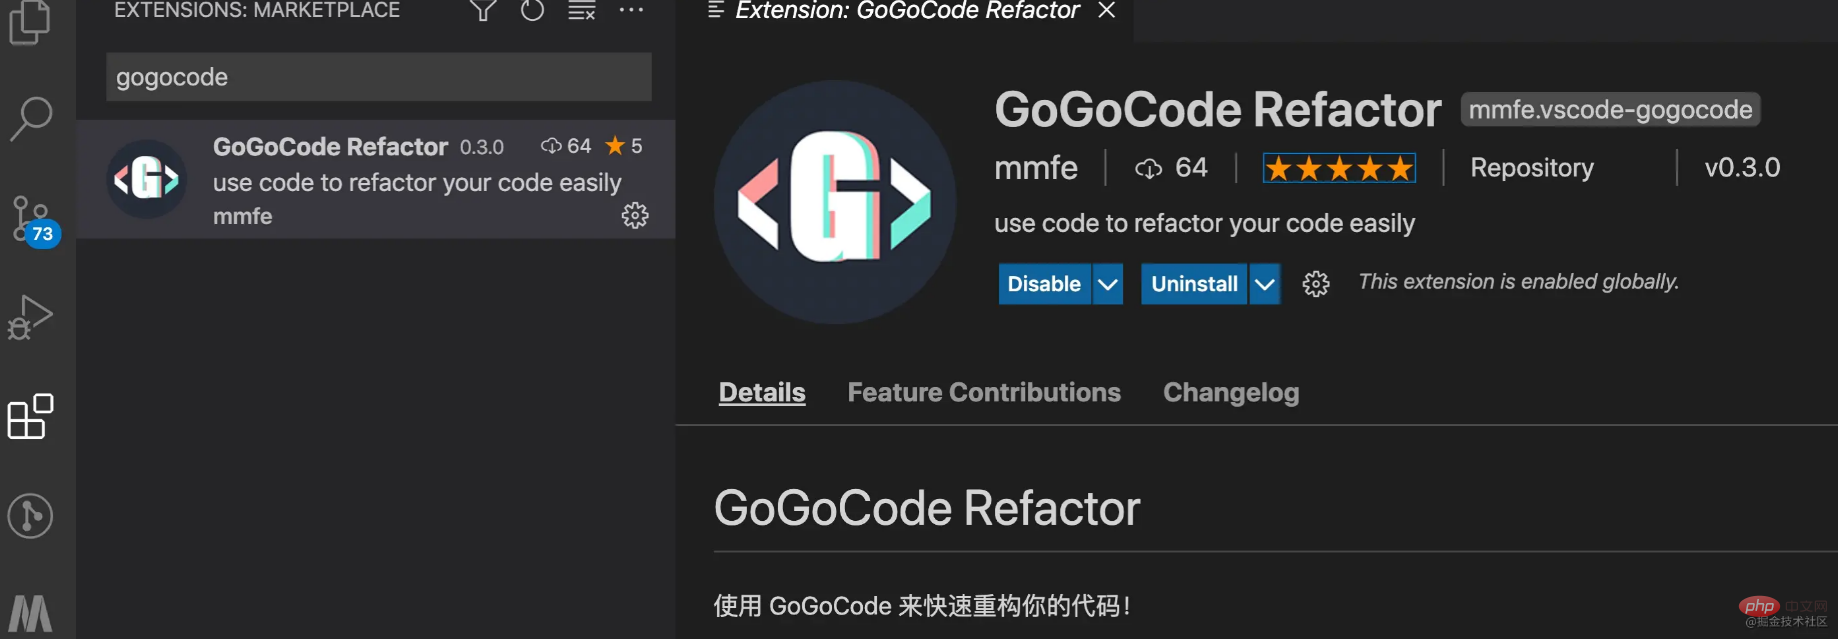Click the GoGoCode logo in the list
Image resolution: width=1838 pixels, height=639 pixels.
click(x=147, y=179)
